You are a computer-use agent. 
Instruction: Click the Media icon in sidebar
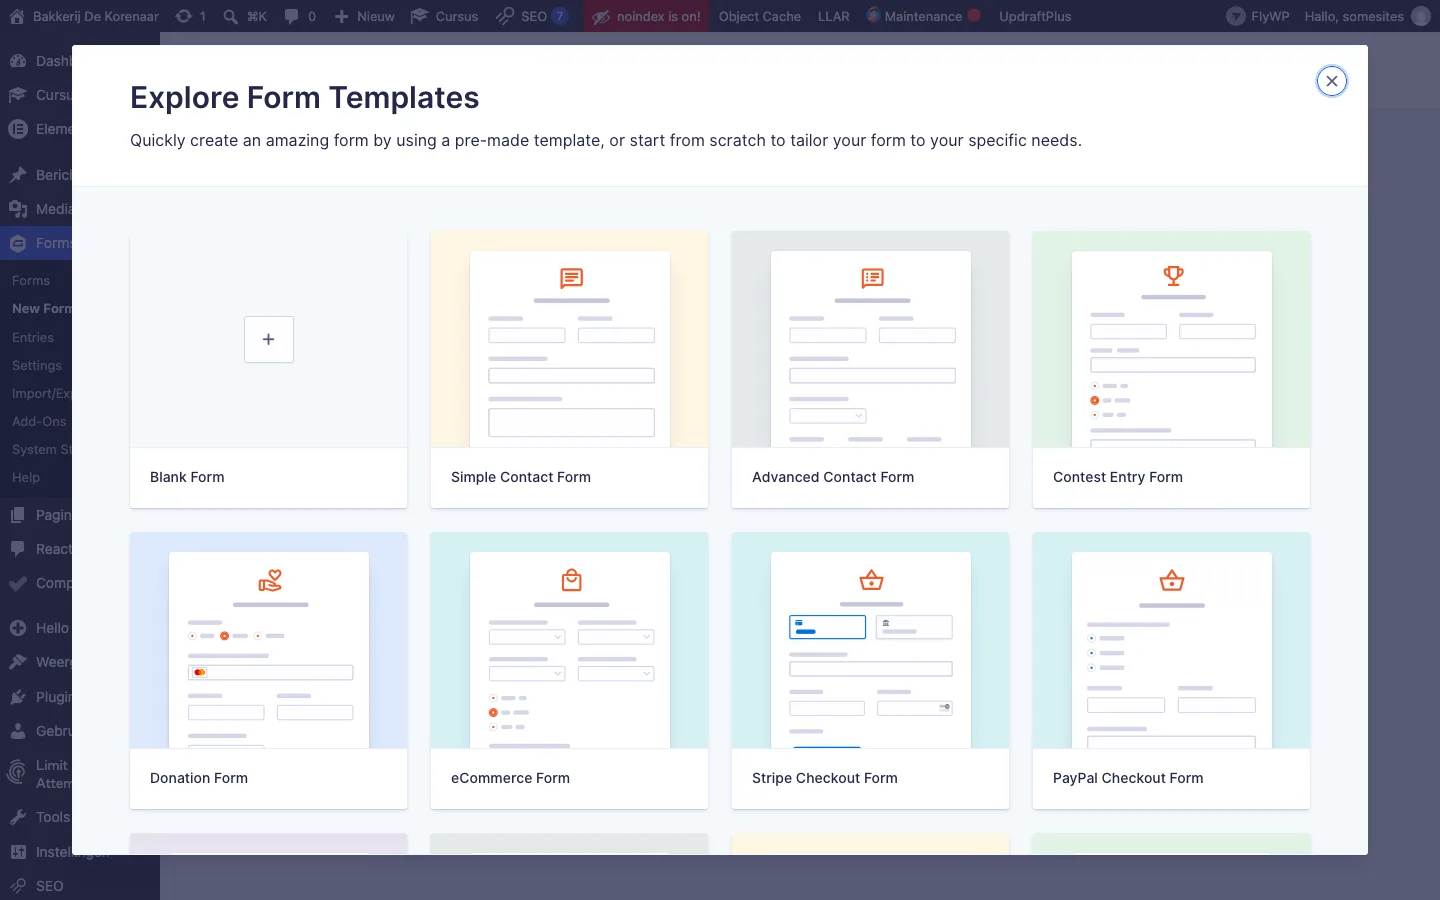pyautogui.click(x=17, y=209)
